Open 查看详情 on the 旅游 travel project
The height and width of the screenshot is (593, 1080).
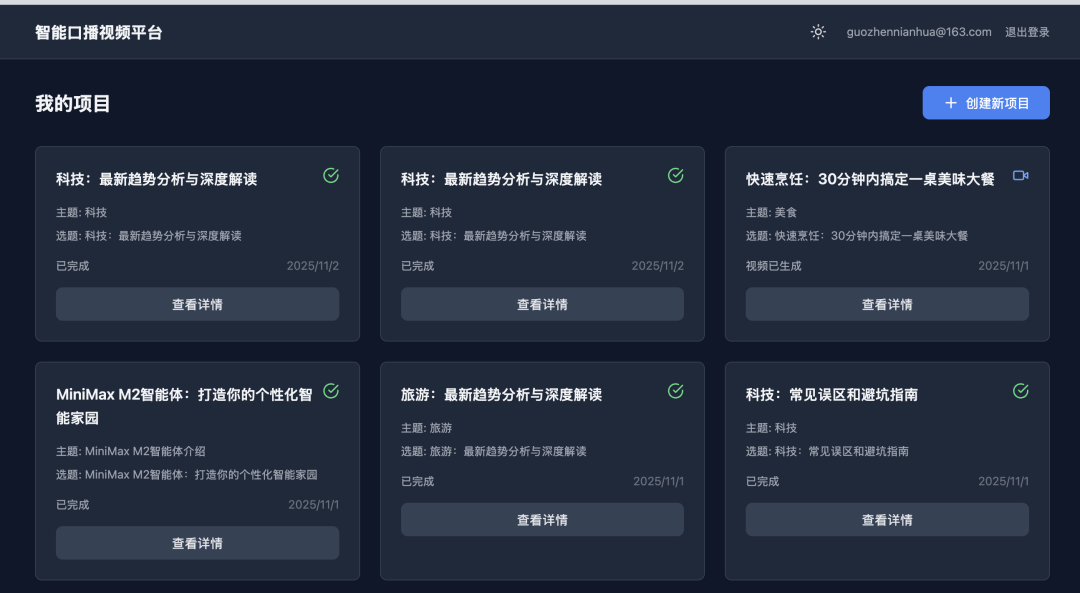point(542,519)
